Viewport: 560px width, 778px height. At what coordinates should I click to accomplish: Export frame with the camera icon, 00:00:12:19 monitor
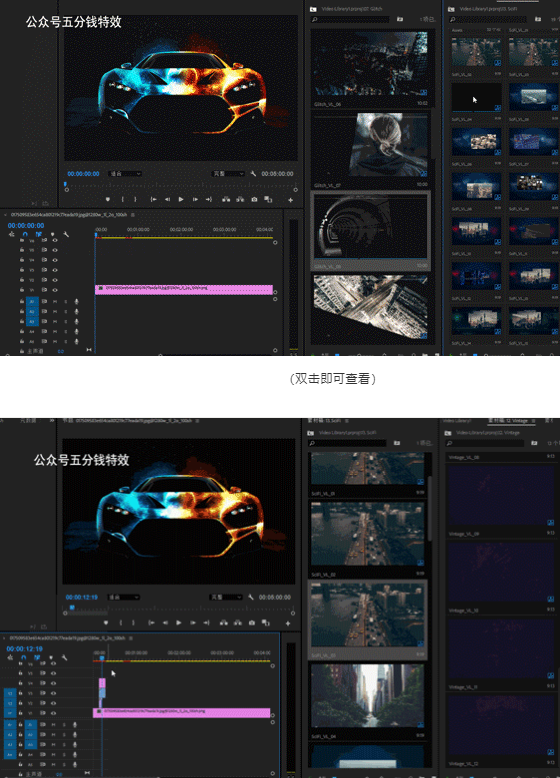[x=252, y=623]
